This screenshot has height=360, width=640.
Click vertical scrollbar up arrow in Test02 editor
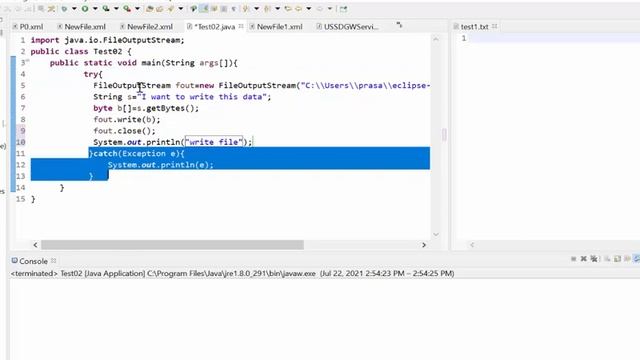pos(436,39)
